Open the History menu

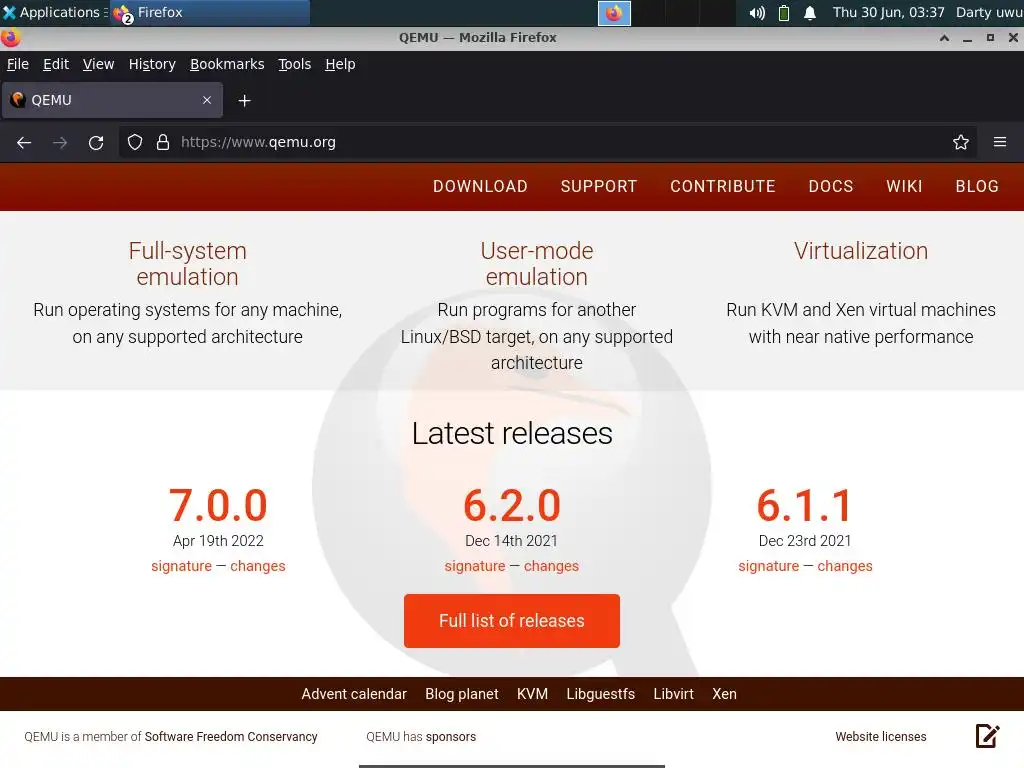(x=152, y=64)
